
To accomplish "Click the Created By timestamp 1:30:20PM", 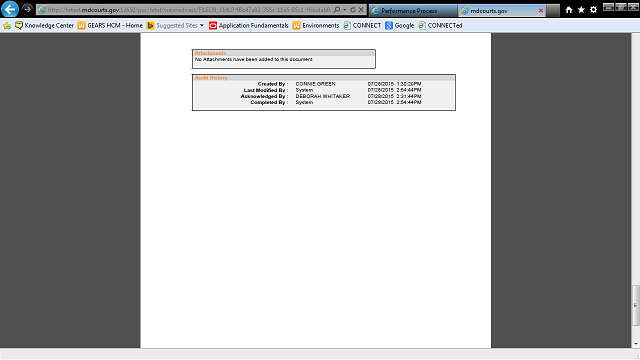I will (x=409, y=84).
